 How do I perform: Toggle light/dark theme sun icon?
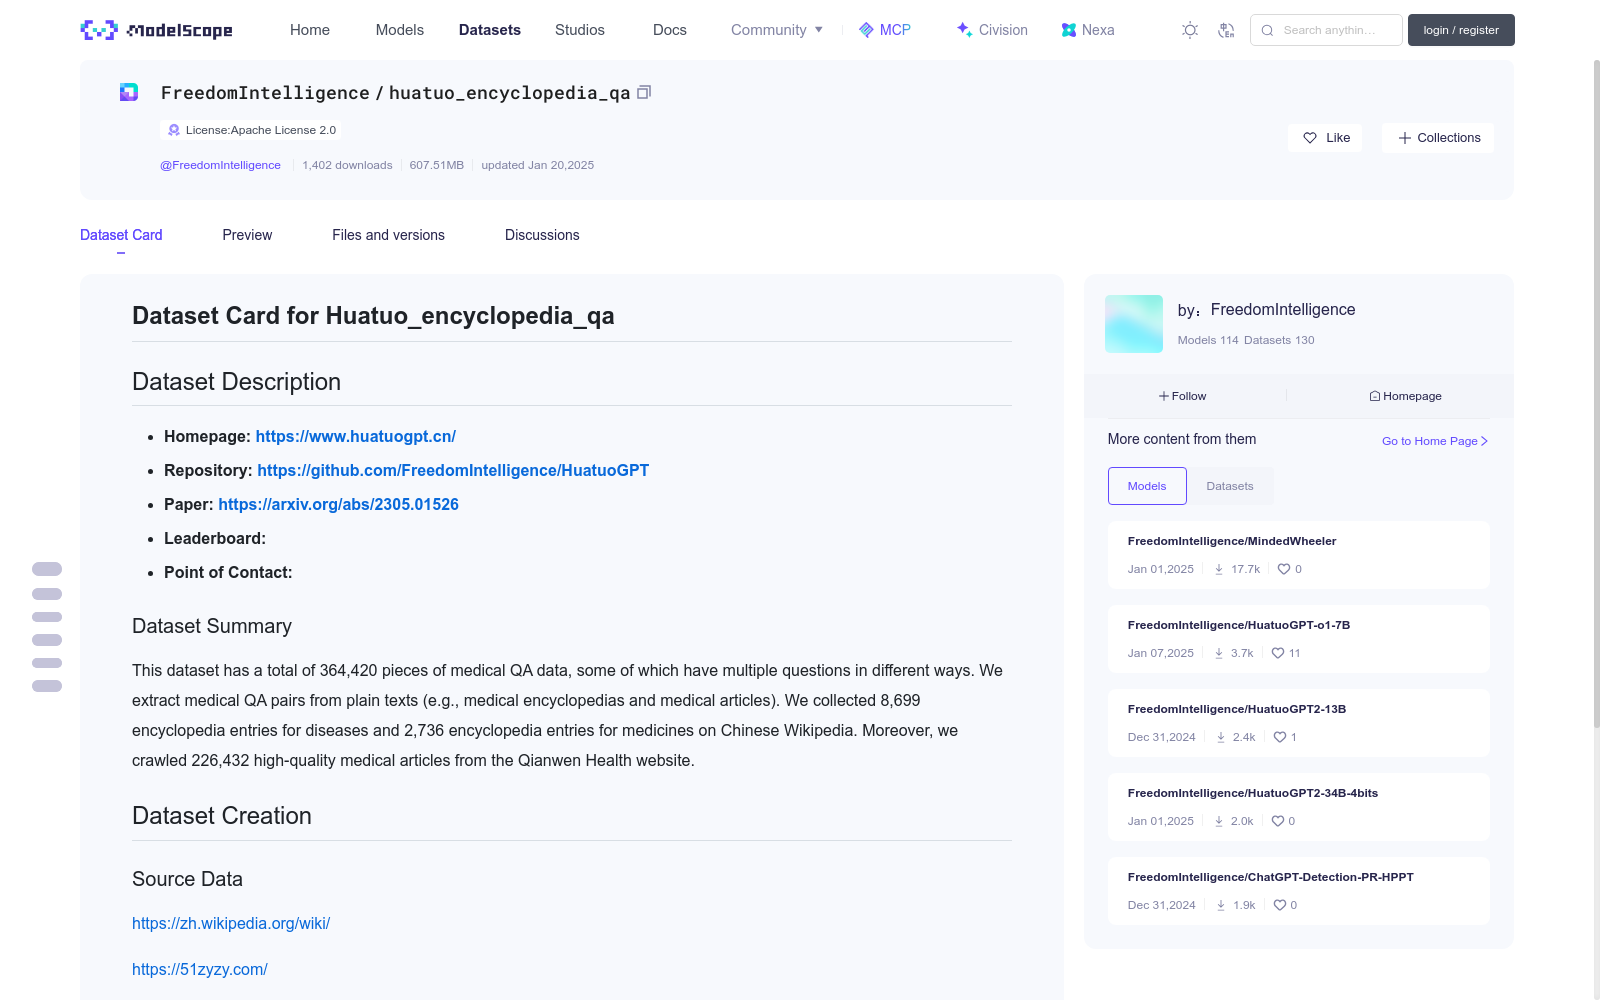coord(1190,30)
